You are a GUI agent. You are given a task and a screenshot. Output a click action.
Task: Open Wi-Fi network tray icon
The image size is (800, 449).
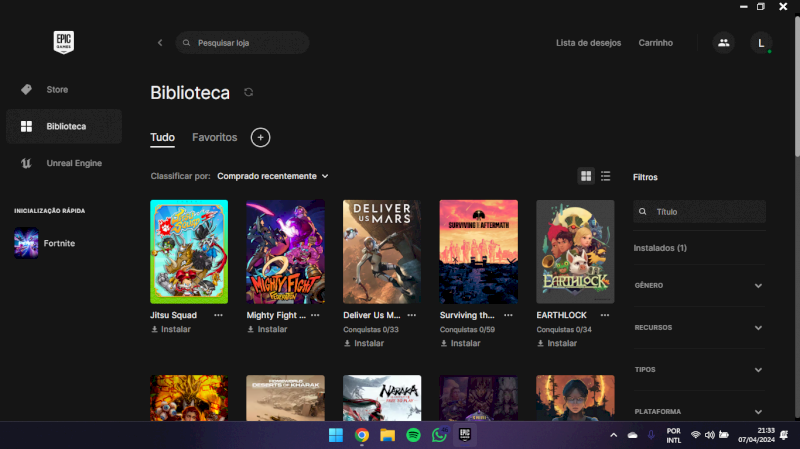(695, 435)
